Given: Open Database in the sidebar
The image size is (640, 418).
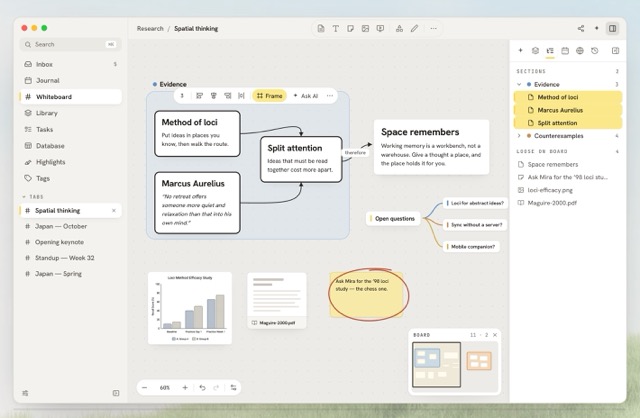Looking at the screenshot, I should pos(71,146).
